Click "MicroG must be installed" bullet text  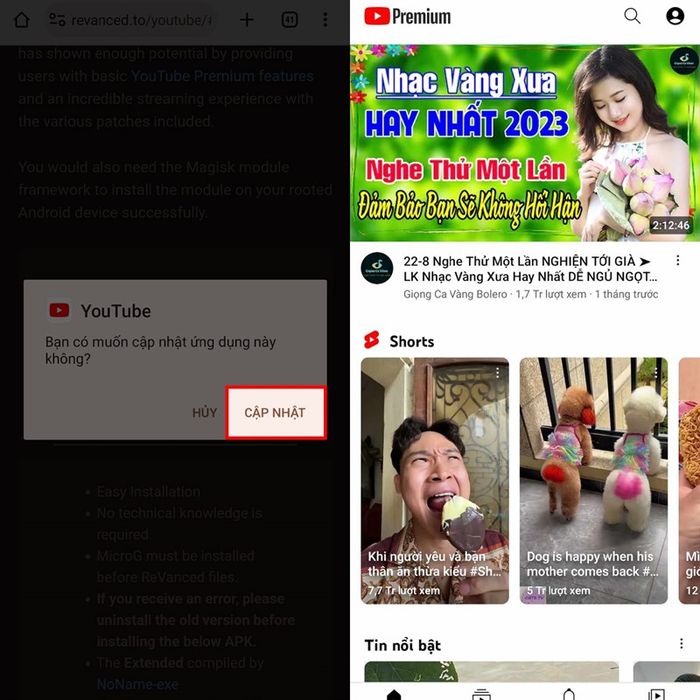pos(175,556)
